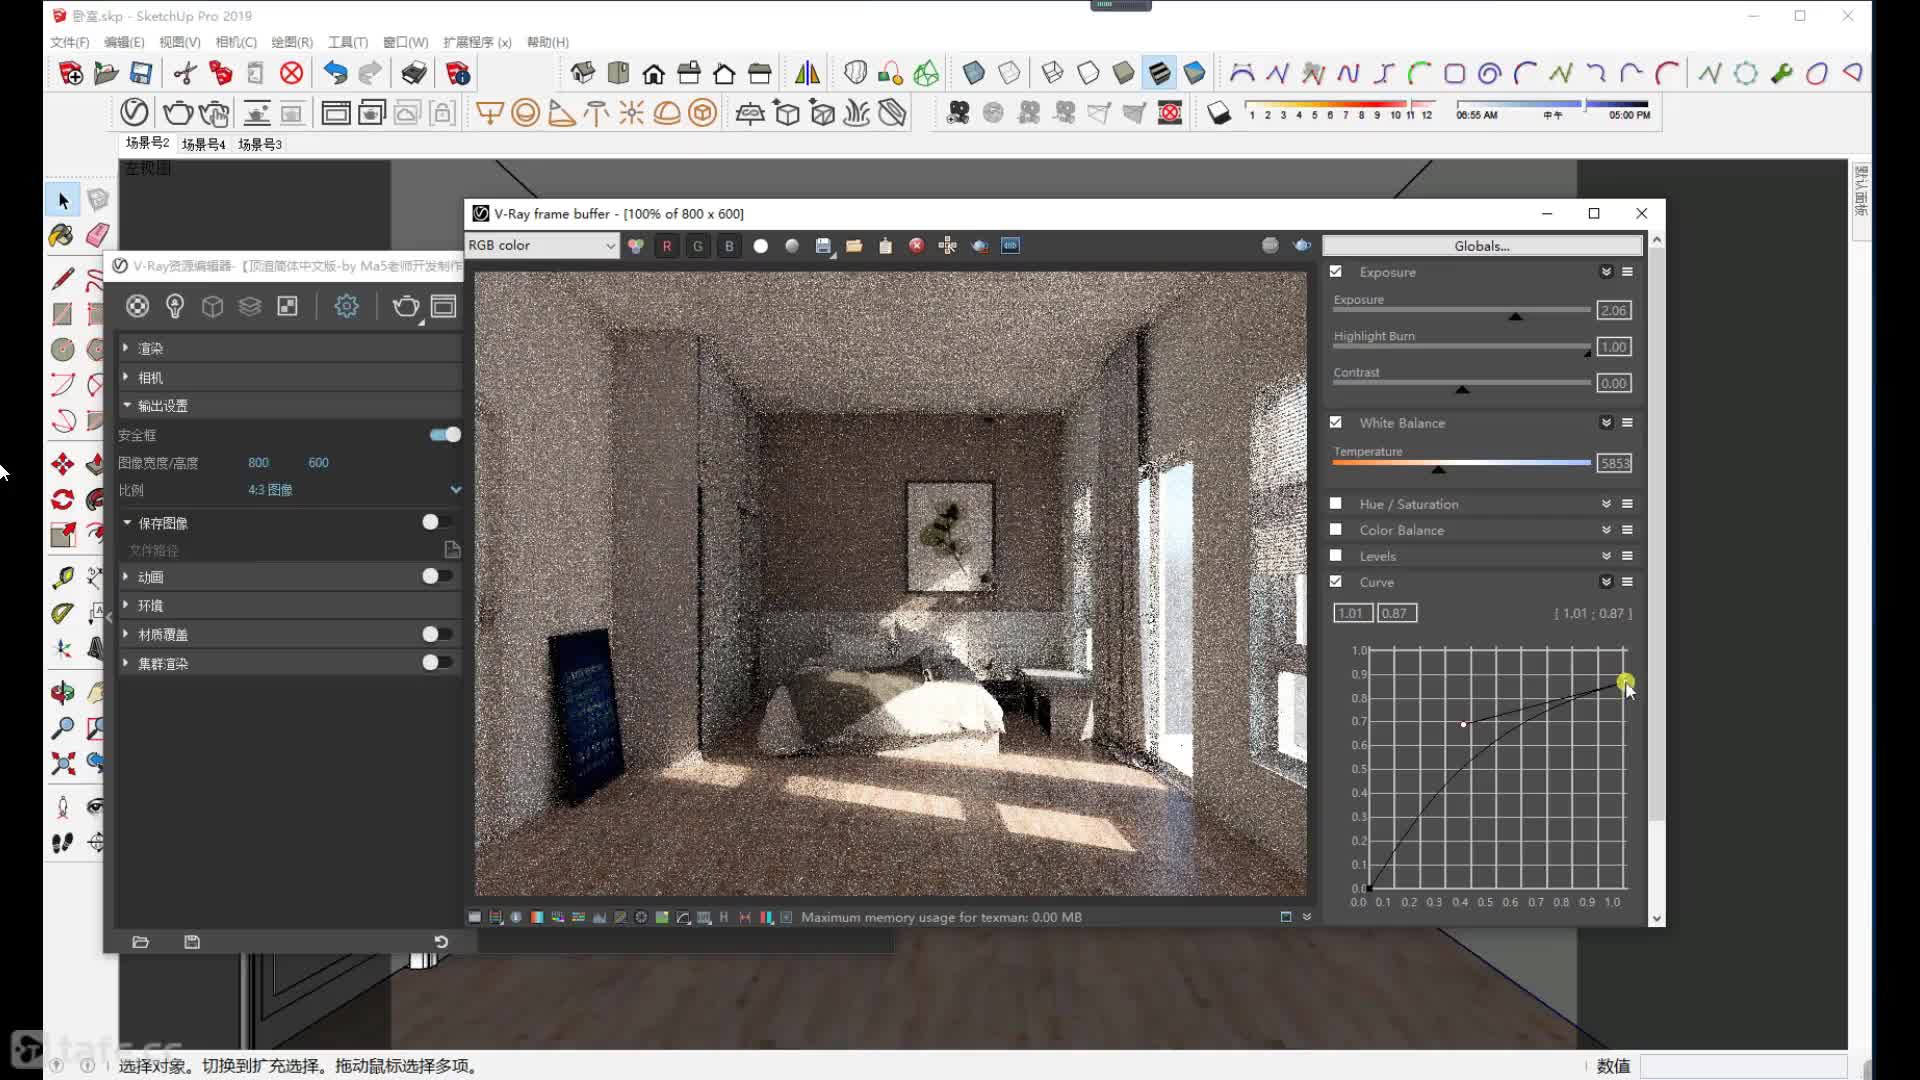Open the Curve options menu button
Image resolution: width=1920 pixels, height=1080 pixels.
click(x=1628, y=582)
